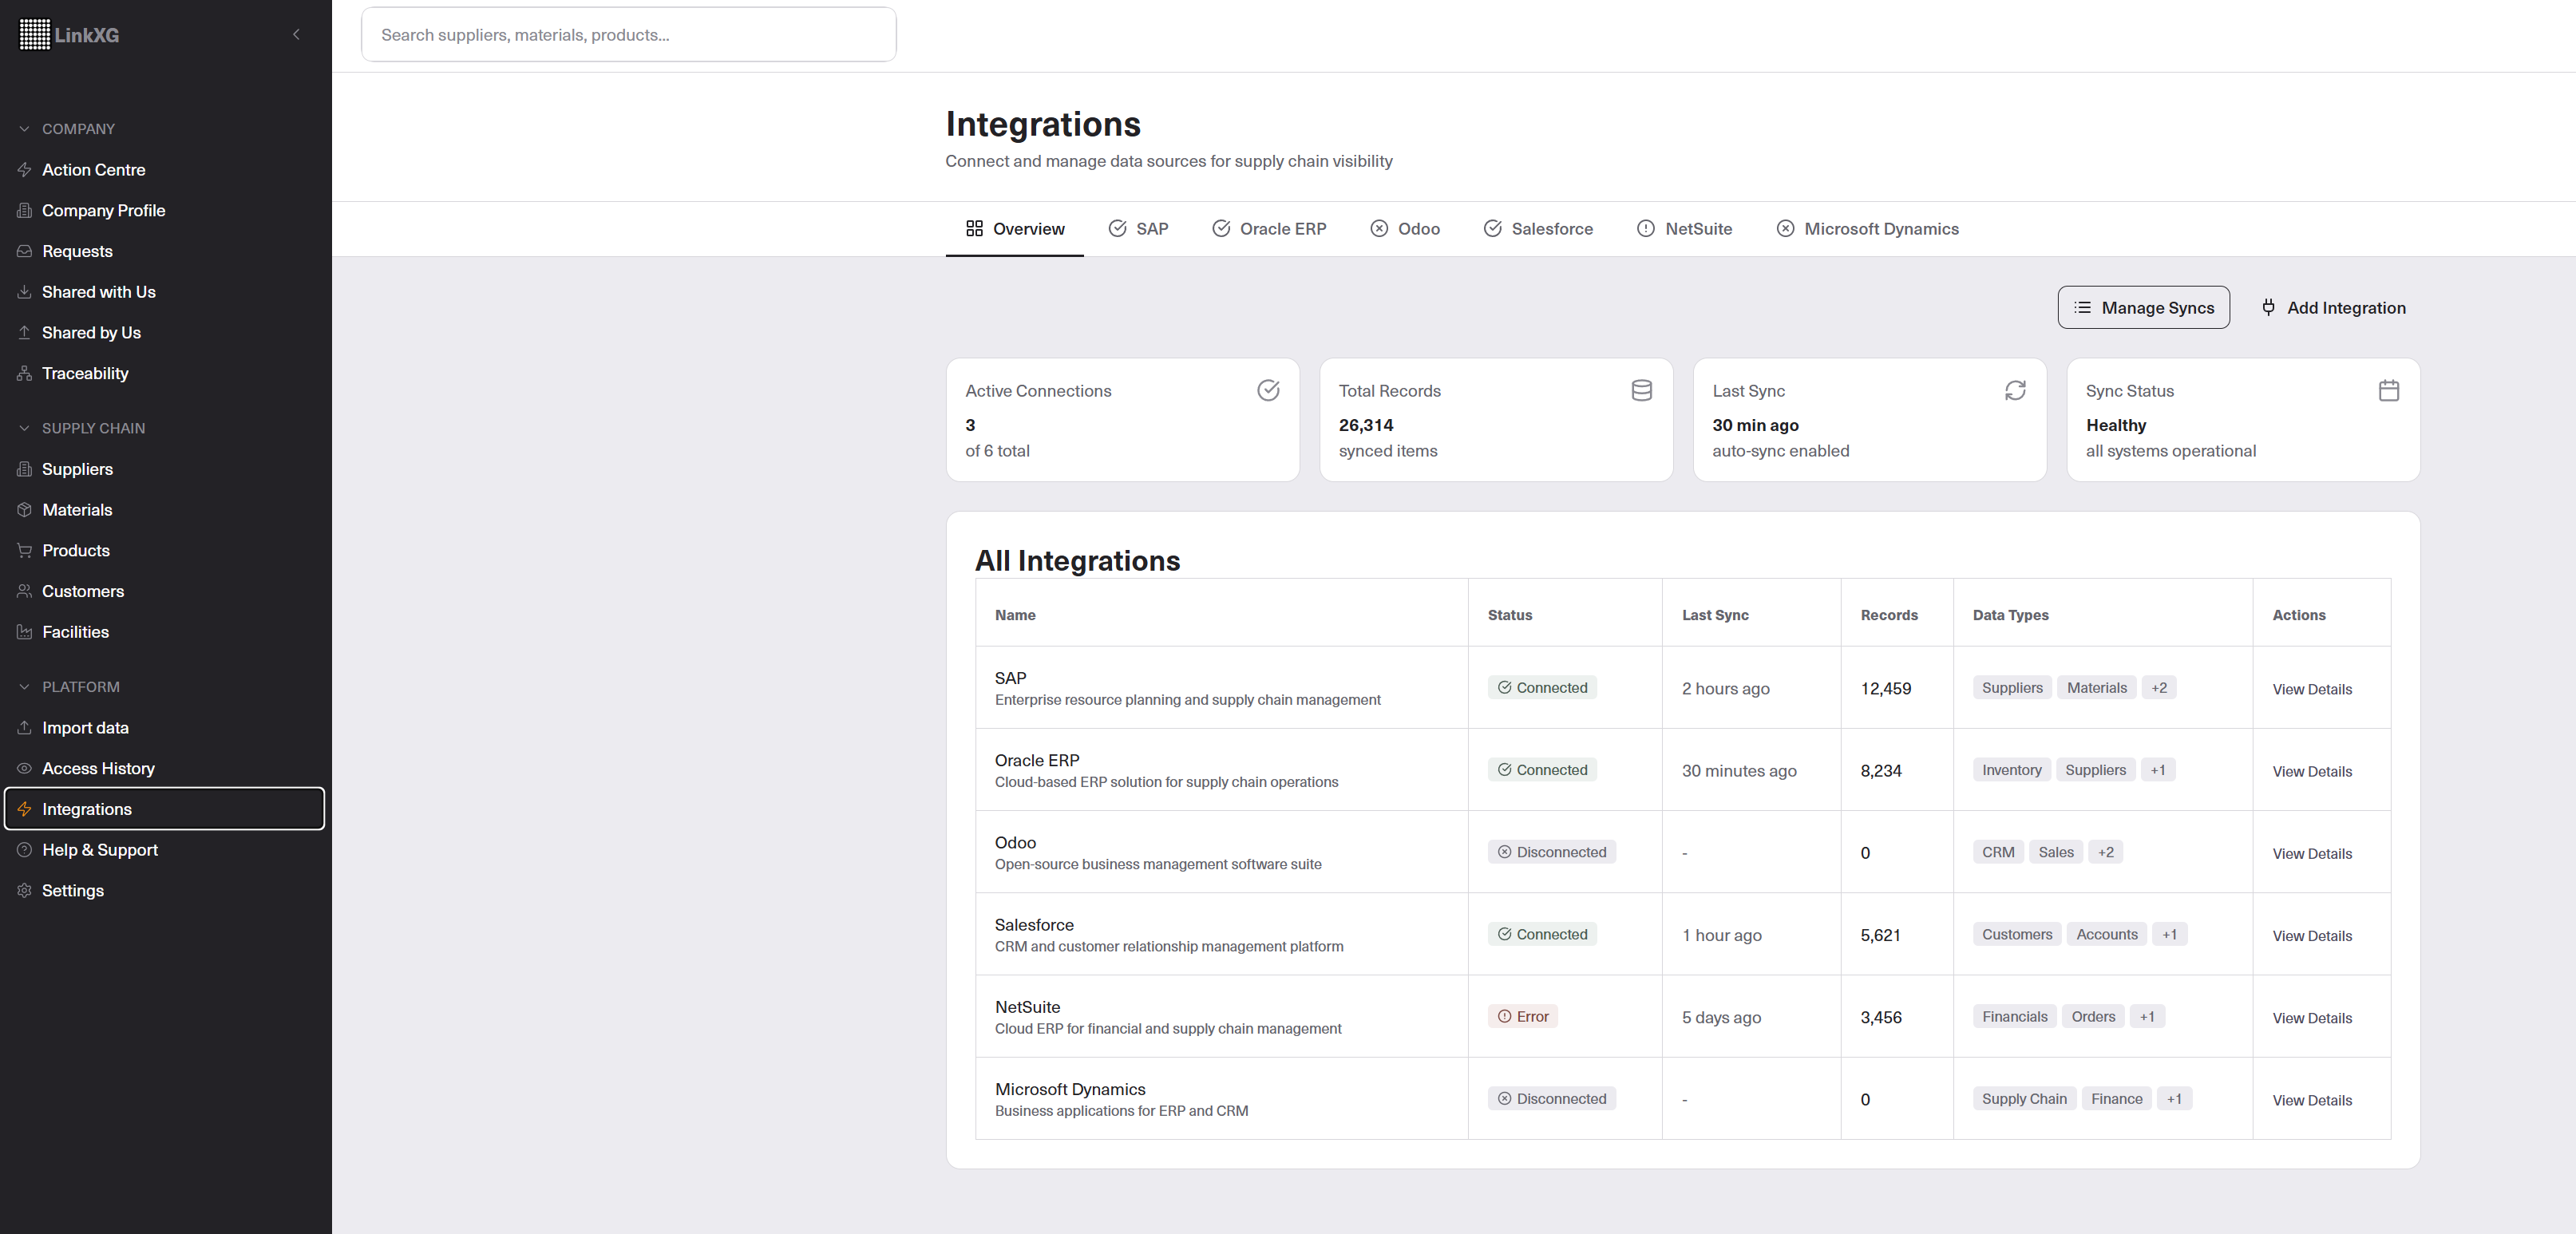Click the list icon in Manage Syncs
The height and width of the screenshot is (1234, 2576).
(x=2082, y=307)
